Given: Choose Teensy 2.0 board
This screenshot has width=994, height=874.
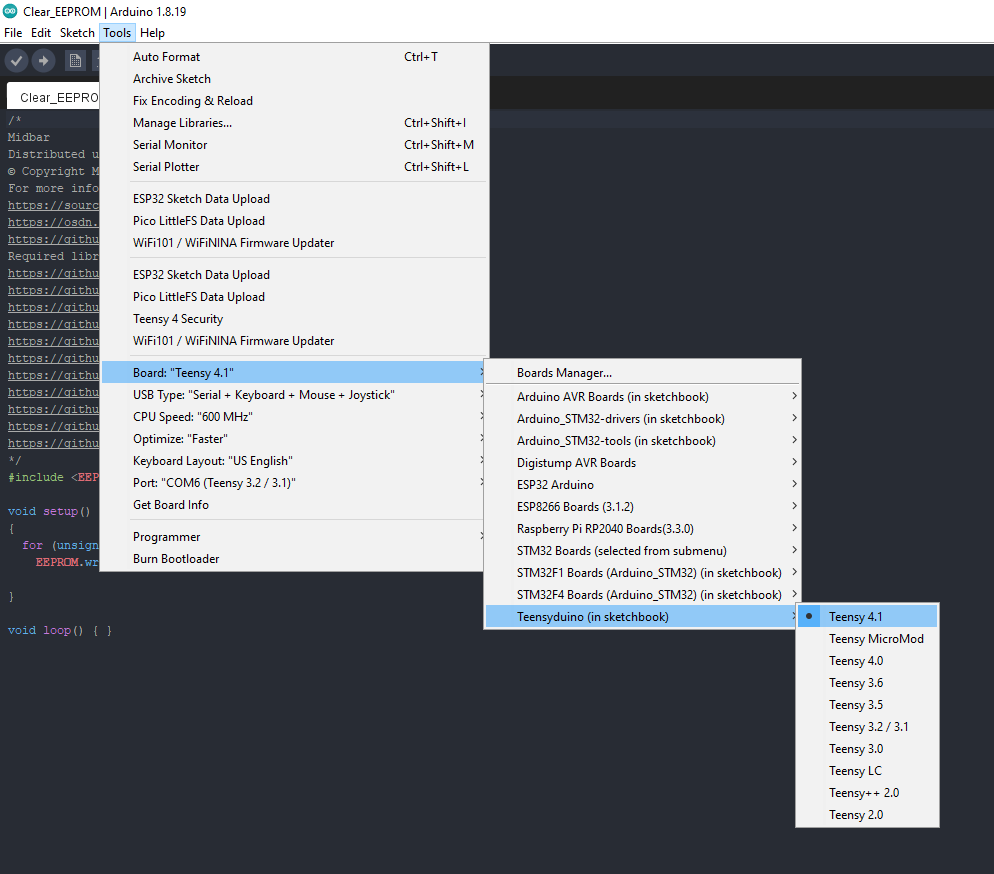Looking at the screenshot, I should click(867, 815).
